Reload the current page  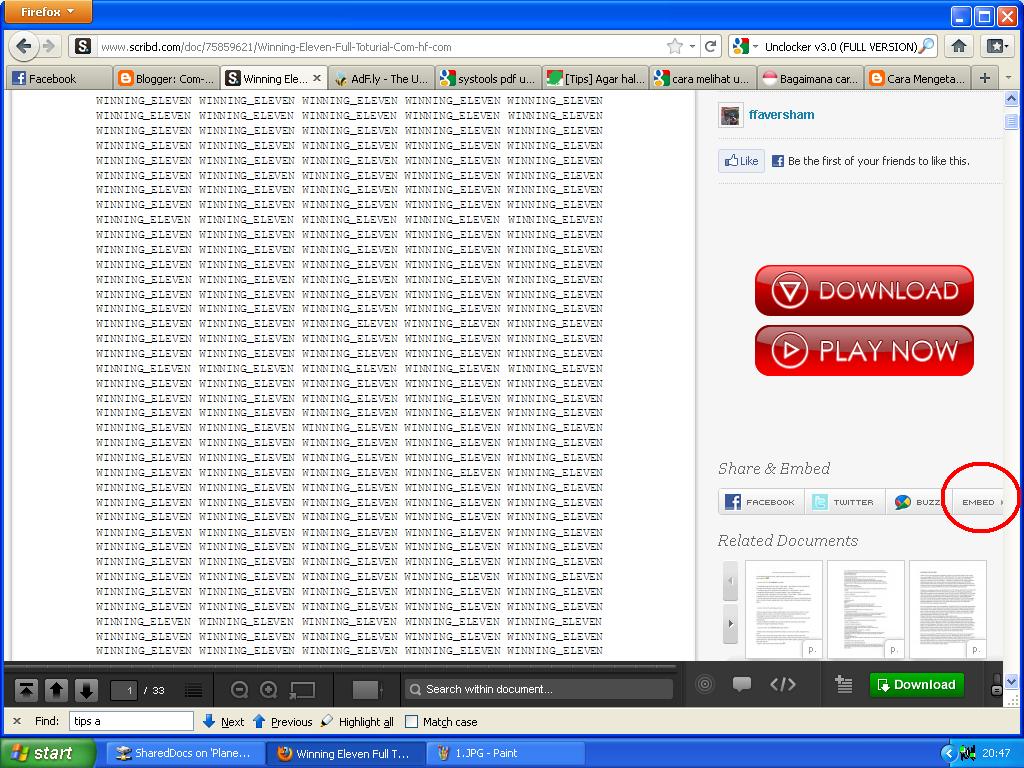click(711, 46)
